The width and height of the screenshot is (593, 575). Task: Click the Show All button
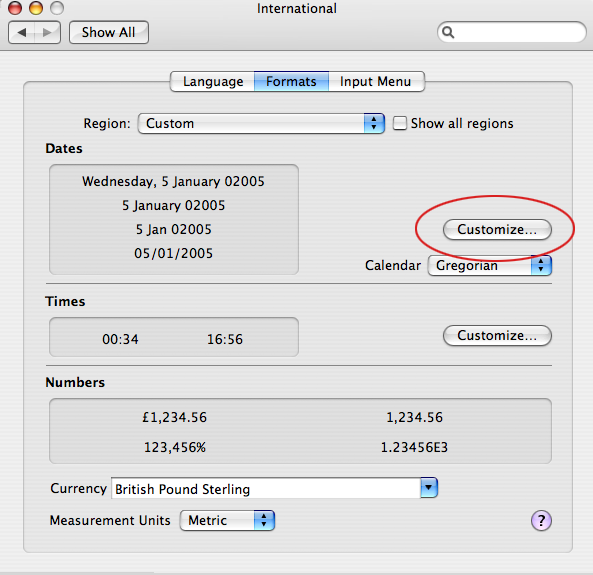[x=109, y=33]
